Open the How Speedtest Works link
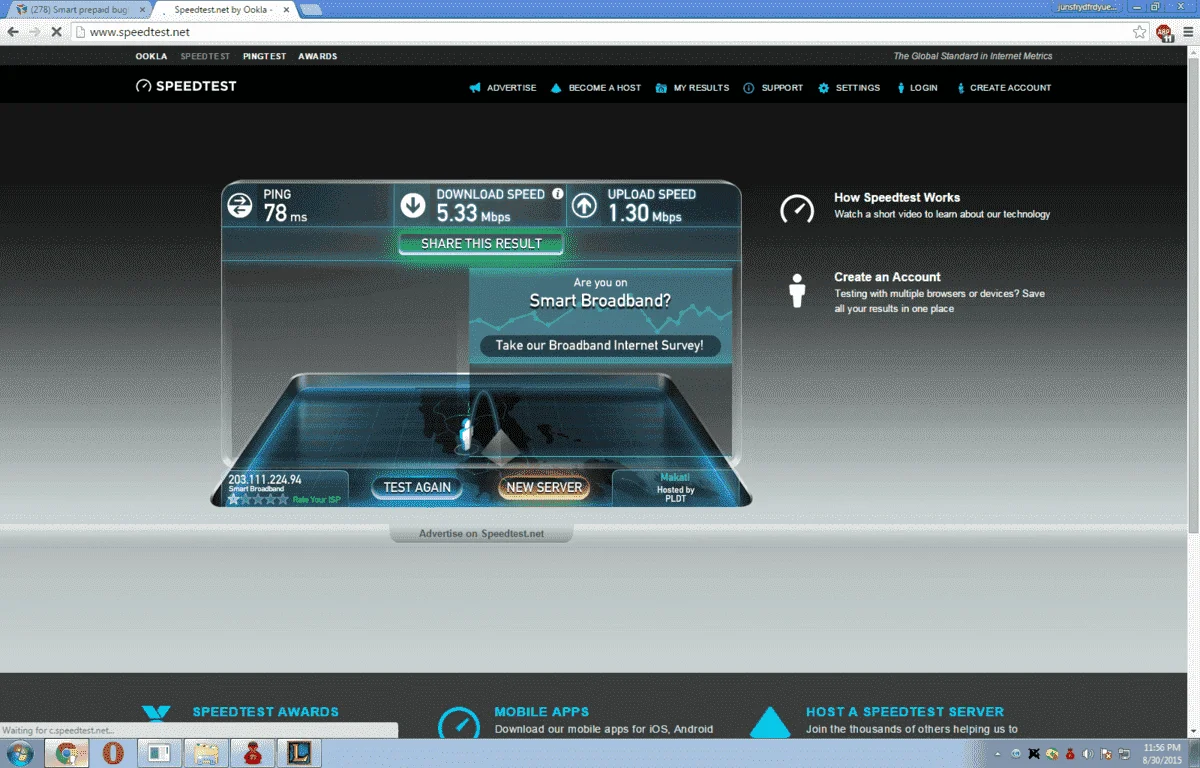This screenshot has width=1200, height=768. [897, 198]
